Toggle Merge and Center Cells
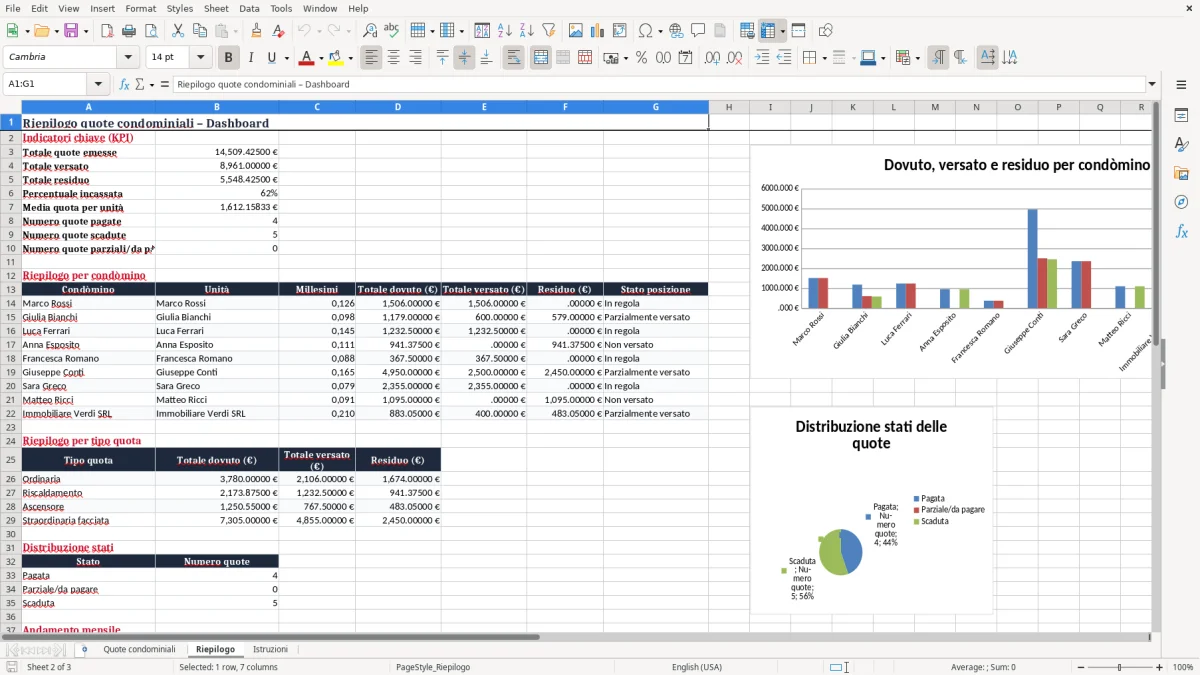 tap(541, 58)
